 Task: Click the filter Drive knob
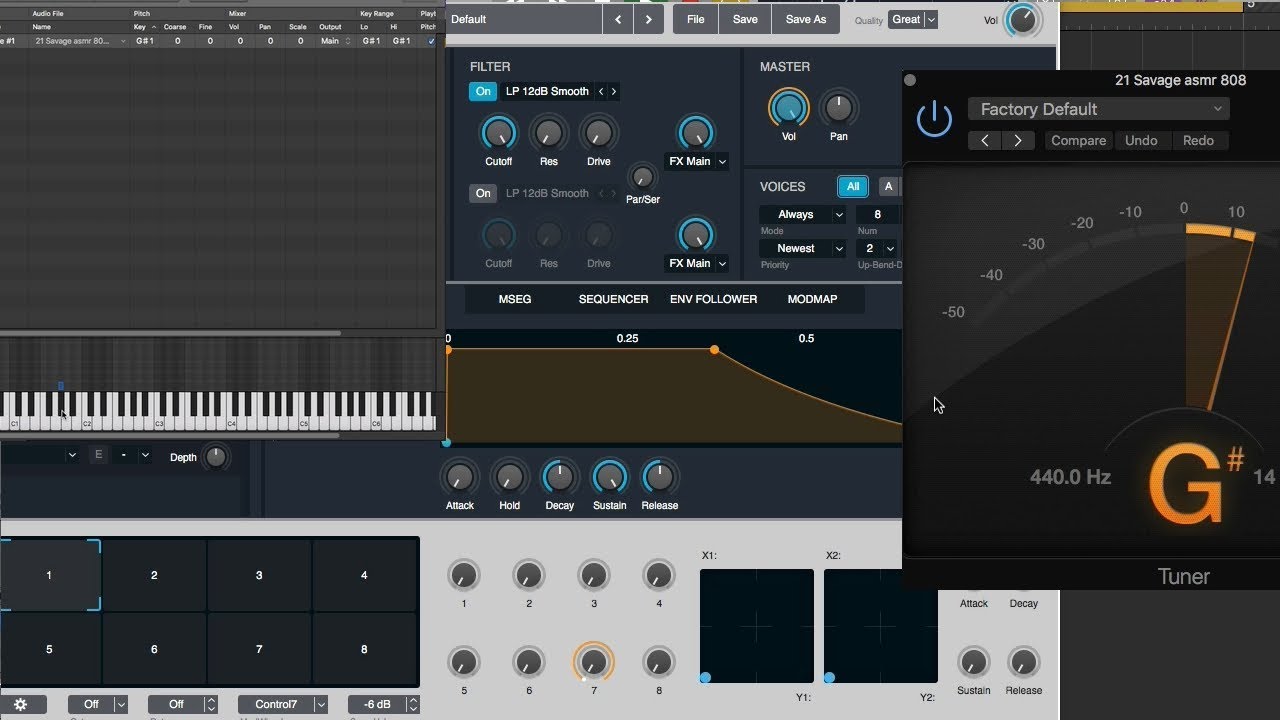click(598, 133)
